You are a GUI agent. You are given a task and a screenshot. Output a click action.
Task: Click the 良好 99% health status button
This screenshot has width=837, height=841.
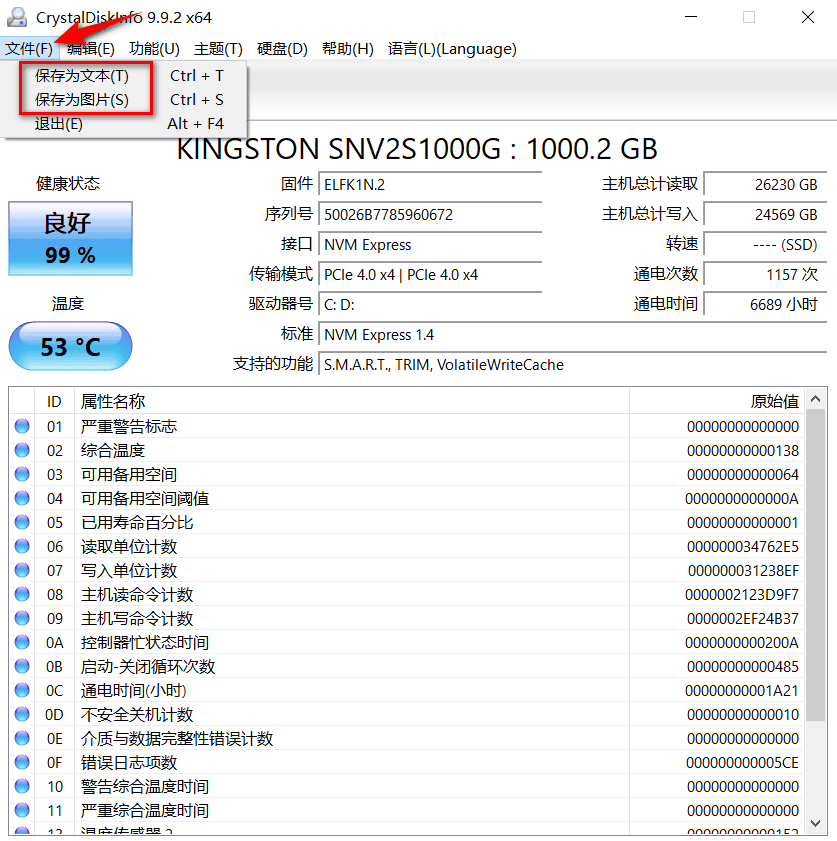click(70, 239)
